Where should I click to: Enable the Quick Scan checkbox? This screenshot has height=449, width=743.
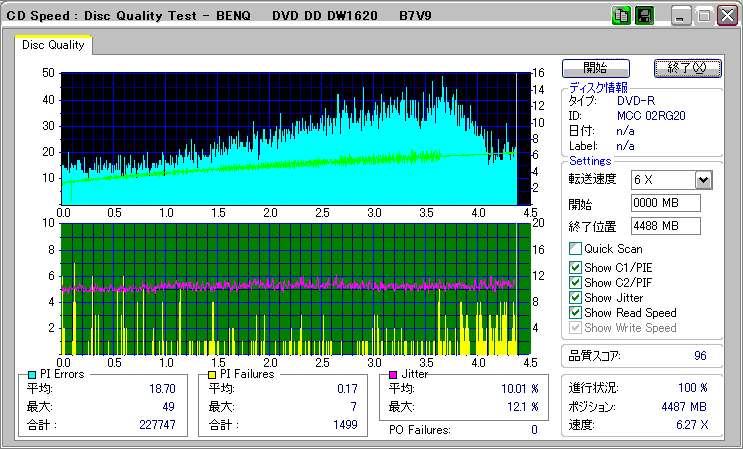coord(575,249)
